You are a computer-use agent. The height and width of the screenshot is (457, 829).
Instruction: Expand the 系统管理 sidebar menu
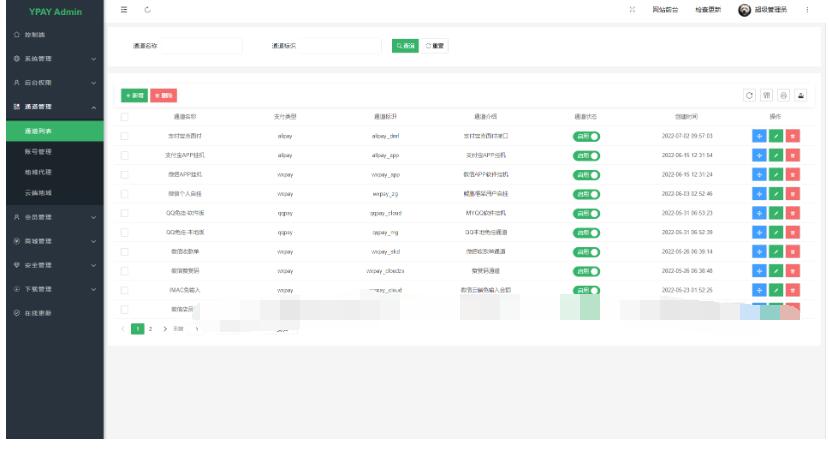50,59
